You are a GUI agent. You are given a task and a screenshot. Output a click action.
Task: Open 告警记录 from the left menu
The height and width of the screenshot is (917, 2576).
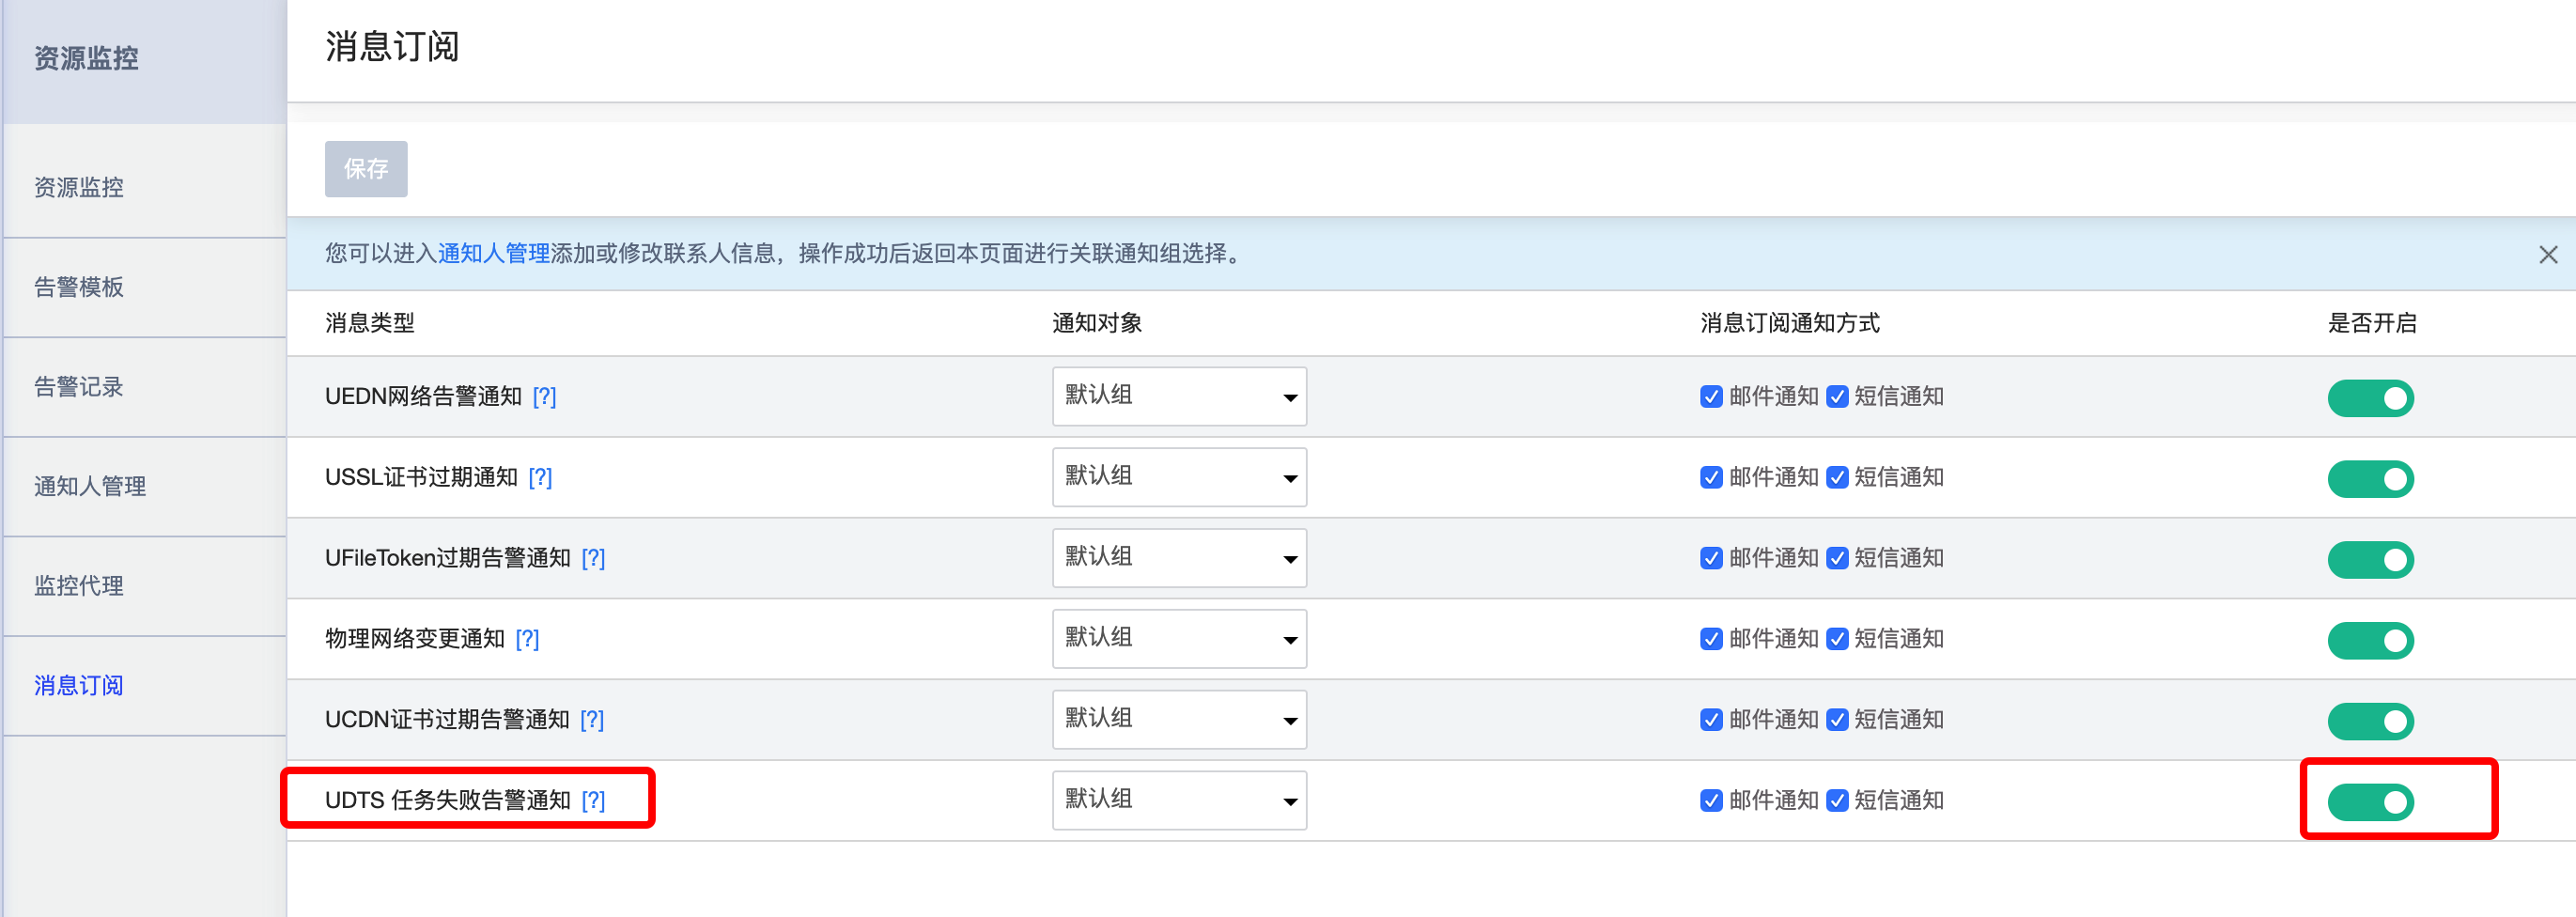click(x=79, y=387)
